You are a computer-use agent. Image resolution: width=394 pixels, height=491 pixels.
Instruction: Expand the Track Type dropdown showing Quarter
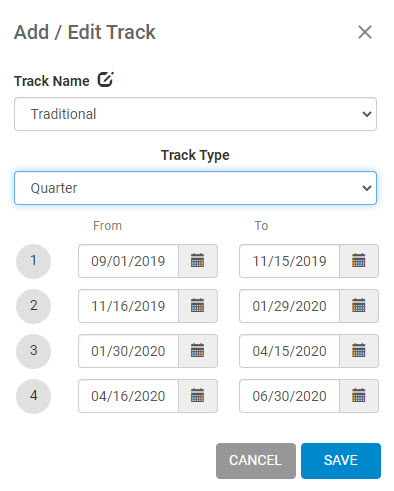coord(195,188)
